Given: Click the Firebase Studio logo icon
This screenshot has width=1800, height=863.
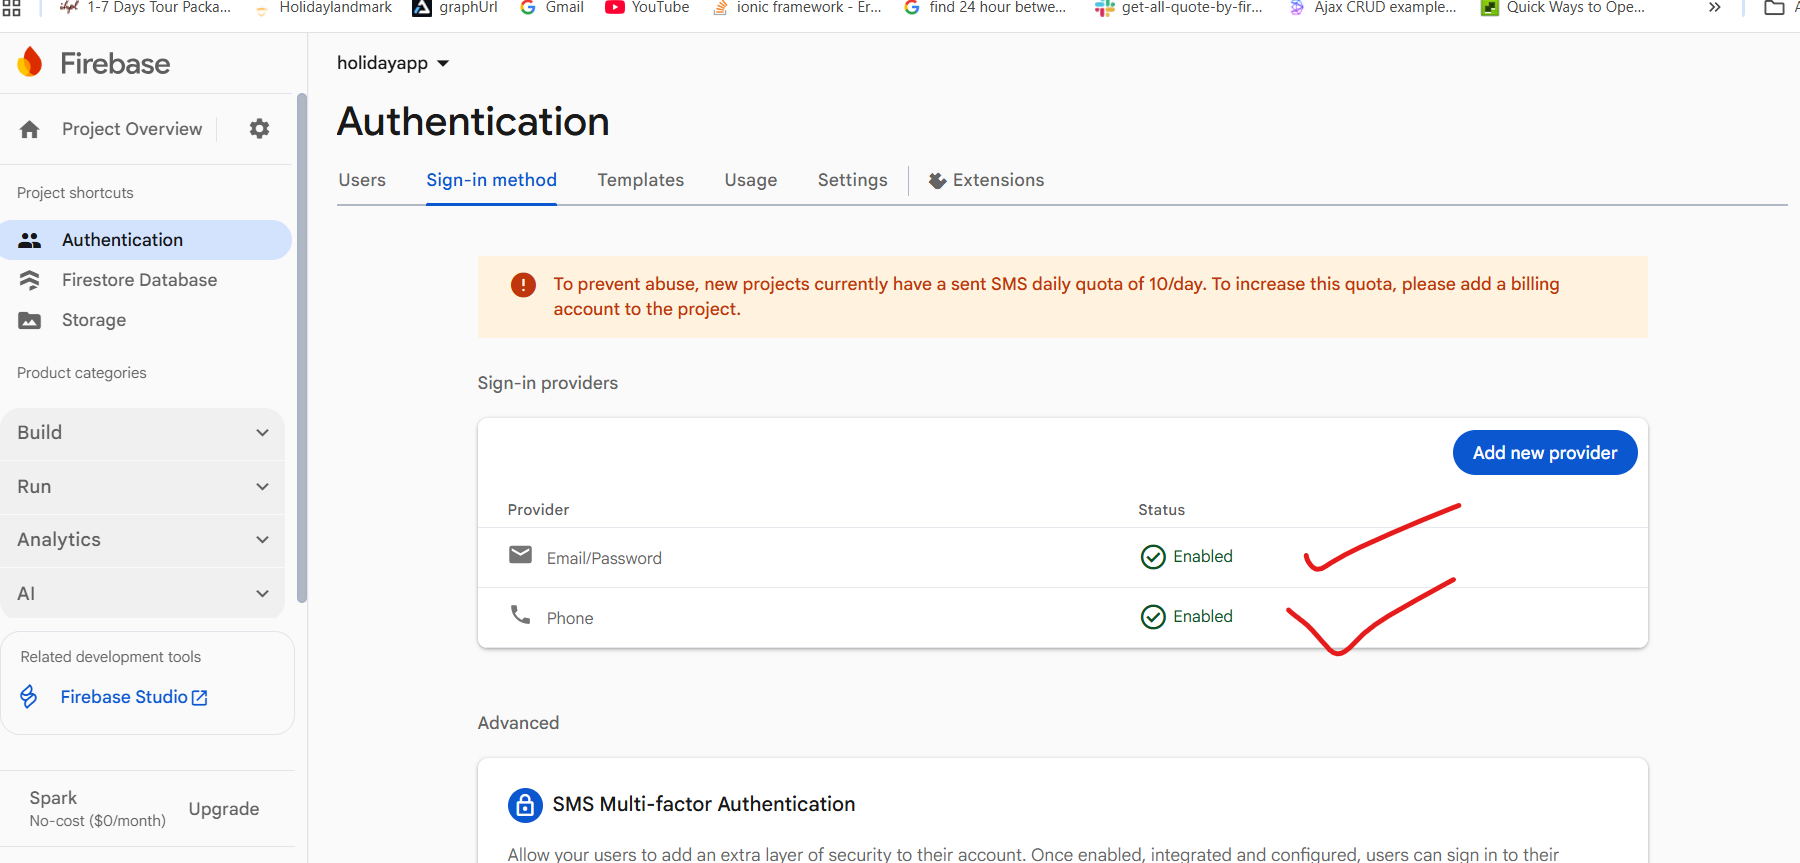Looking at the screenshot, I should coord(29,697).
